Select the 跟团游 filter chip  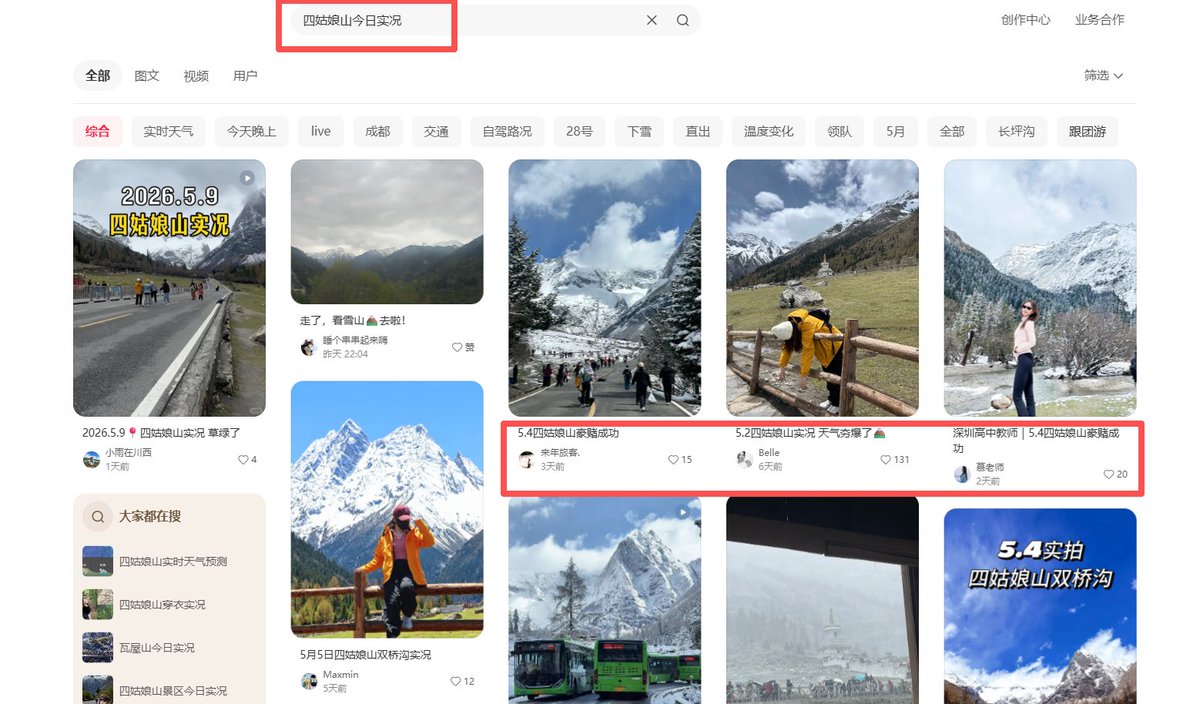(1087, 131)
